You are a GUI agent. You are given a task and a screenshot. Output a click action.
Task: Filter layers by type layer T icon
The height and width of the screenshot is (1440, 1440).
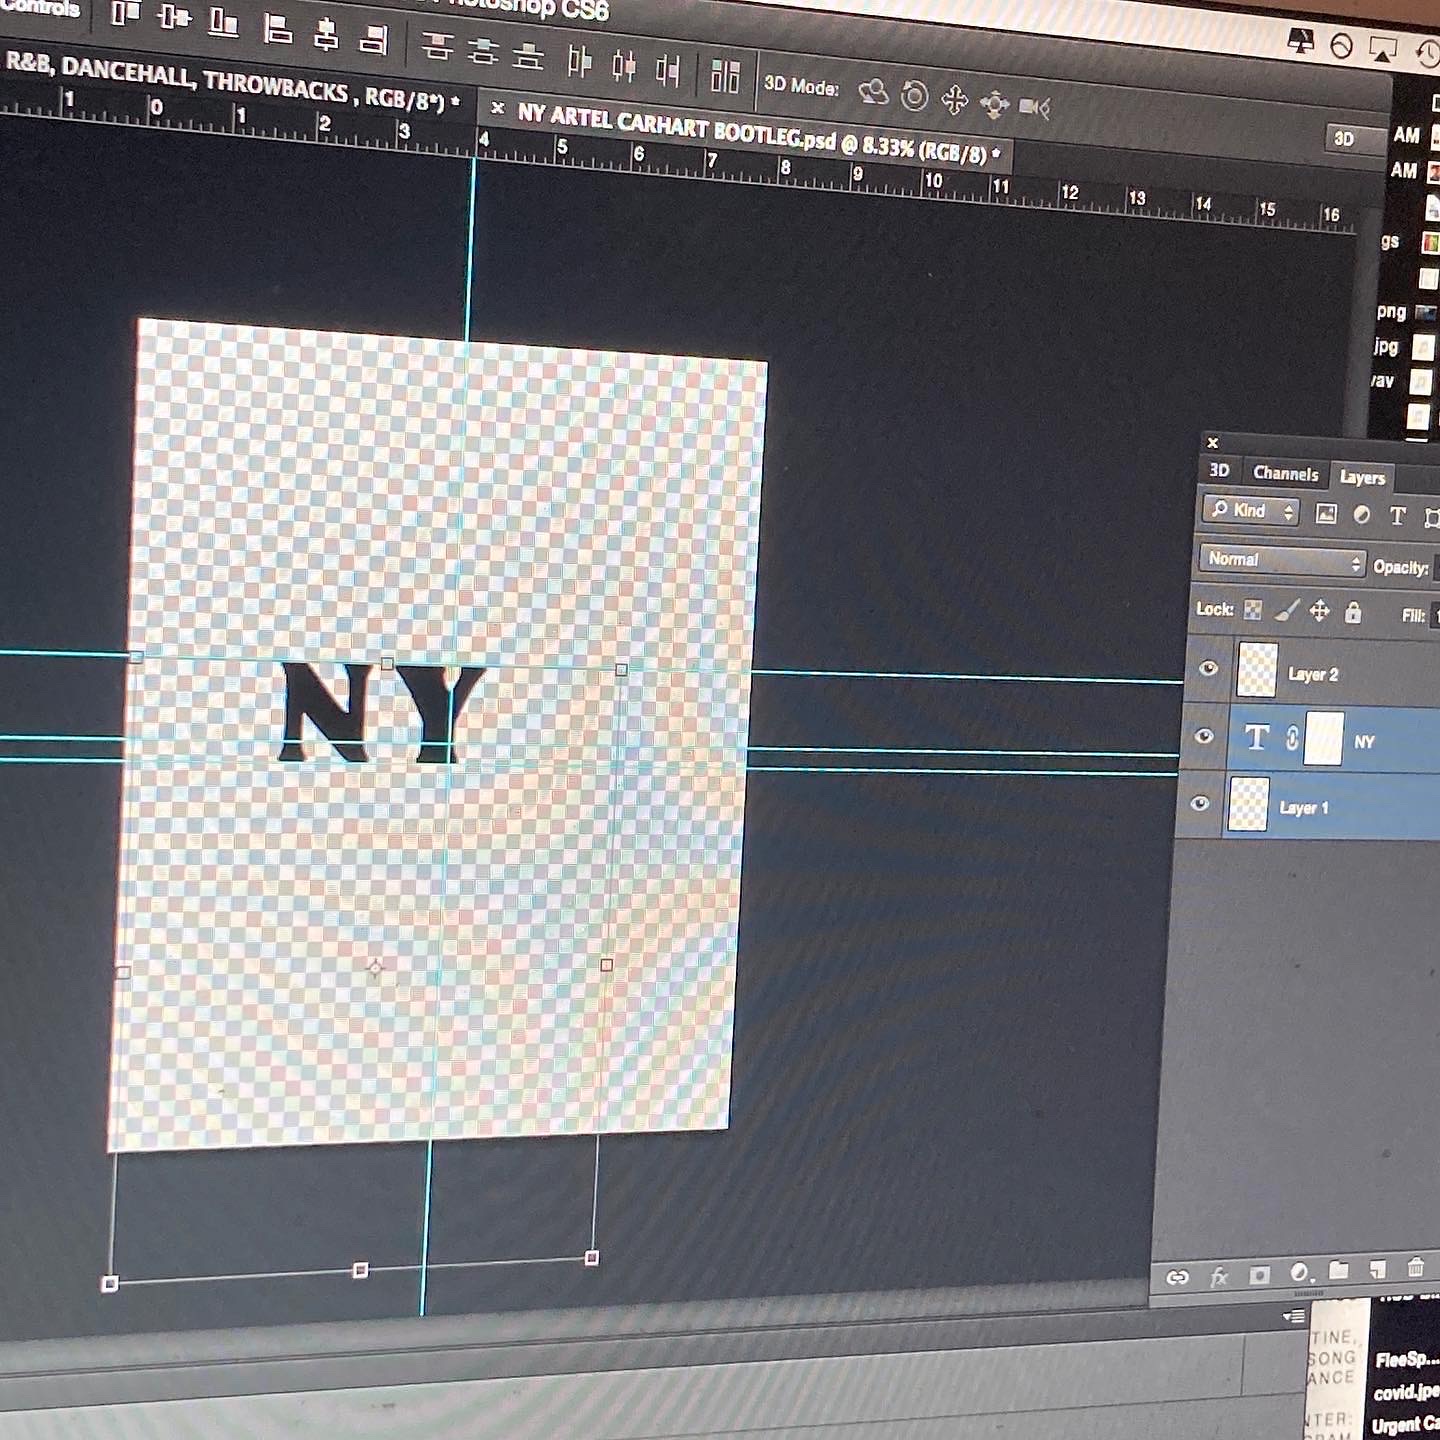(x=1397, y=516)
